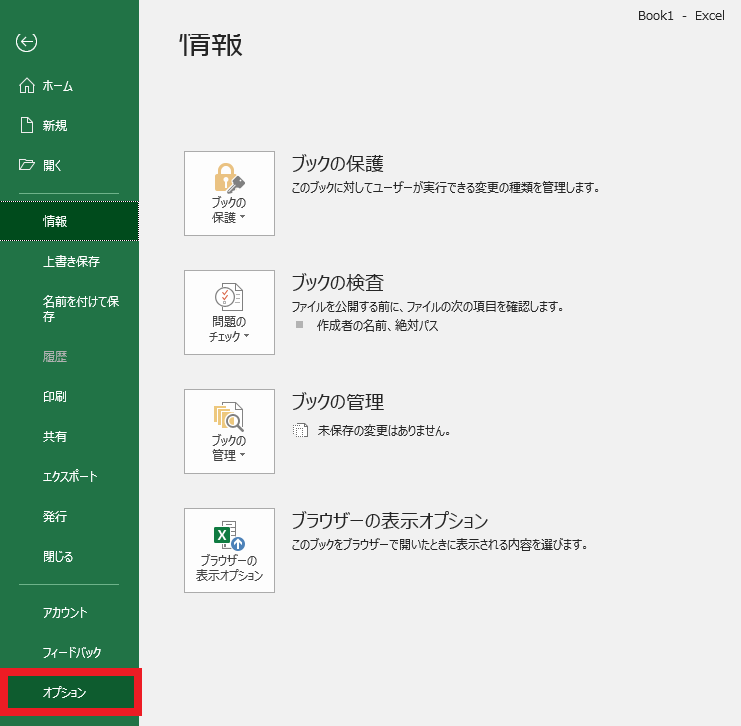741x726 pixels.
Task: Open オプション in the sidebar
Action: pos(71,692)
